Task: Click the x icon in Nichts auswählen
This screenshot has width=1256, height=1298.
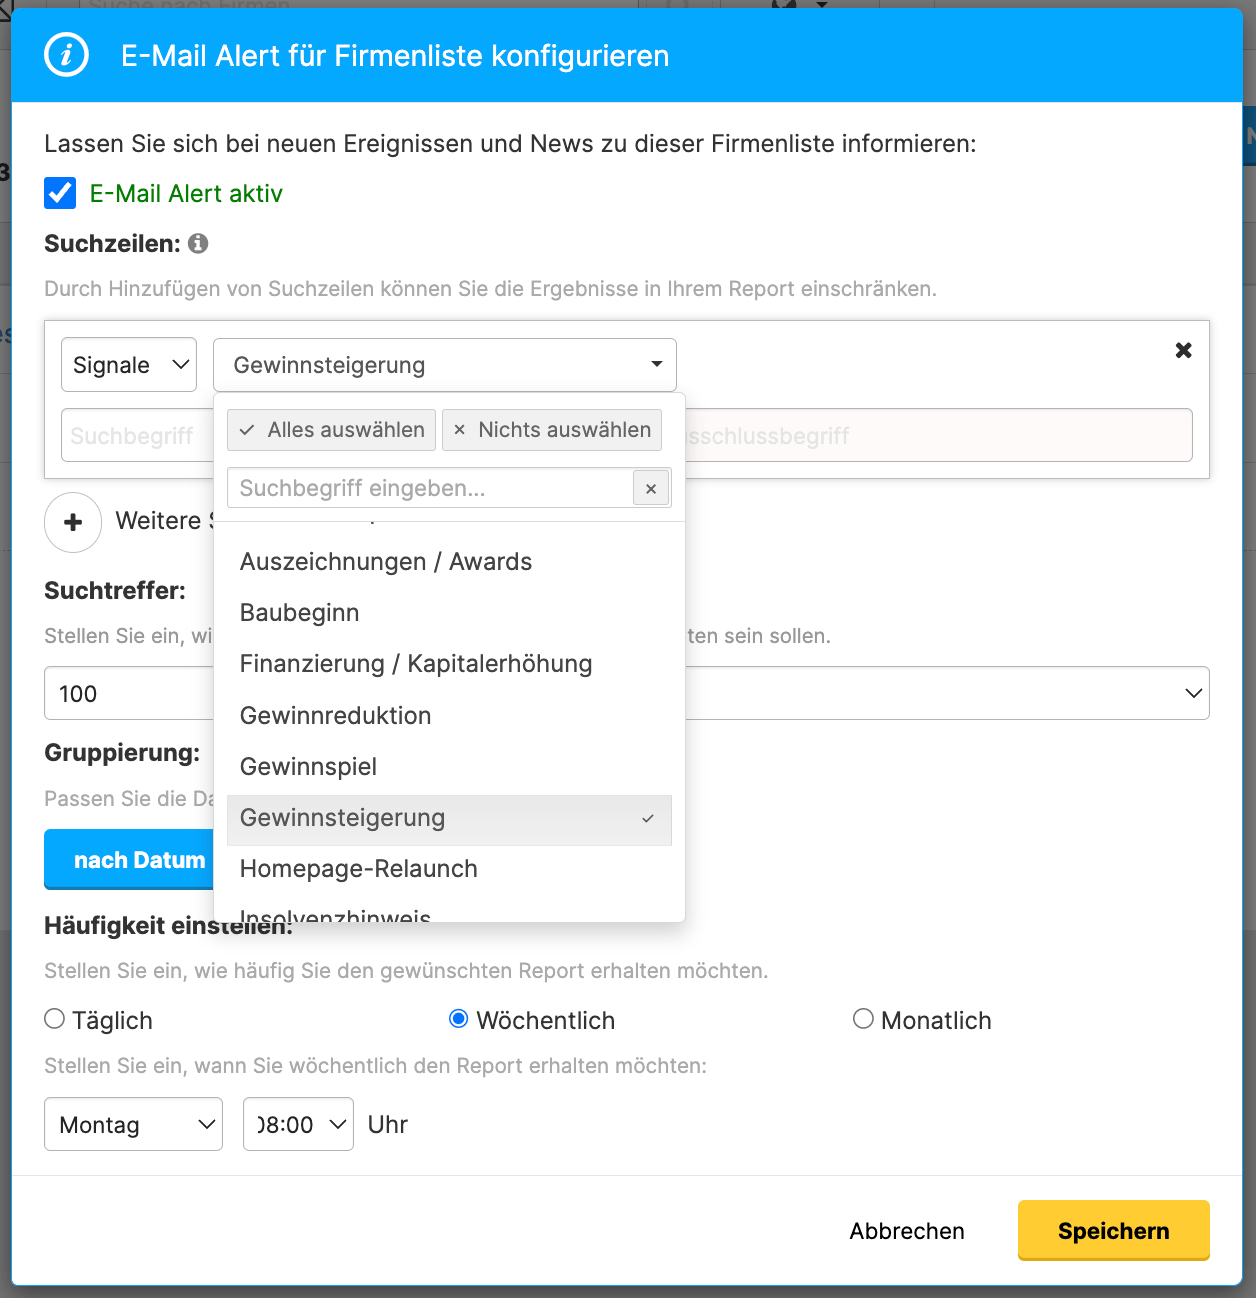Action: click(x=460, y=429)
